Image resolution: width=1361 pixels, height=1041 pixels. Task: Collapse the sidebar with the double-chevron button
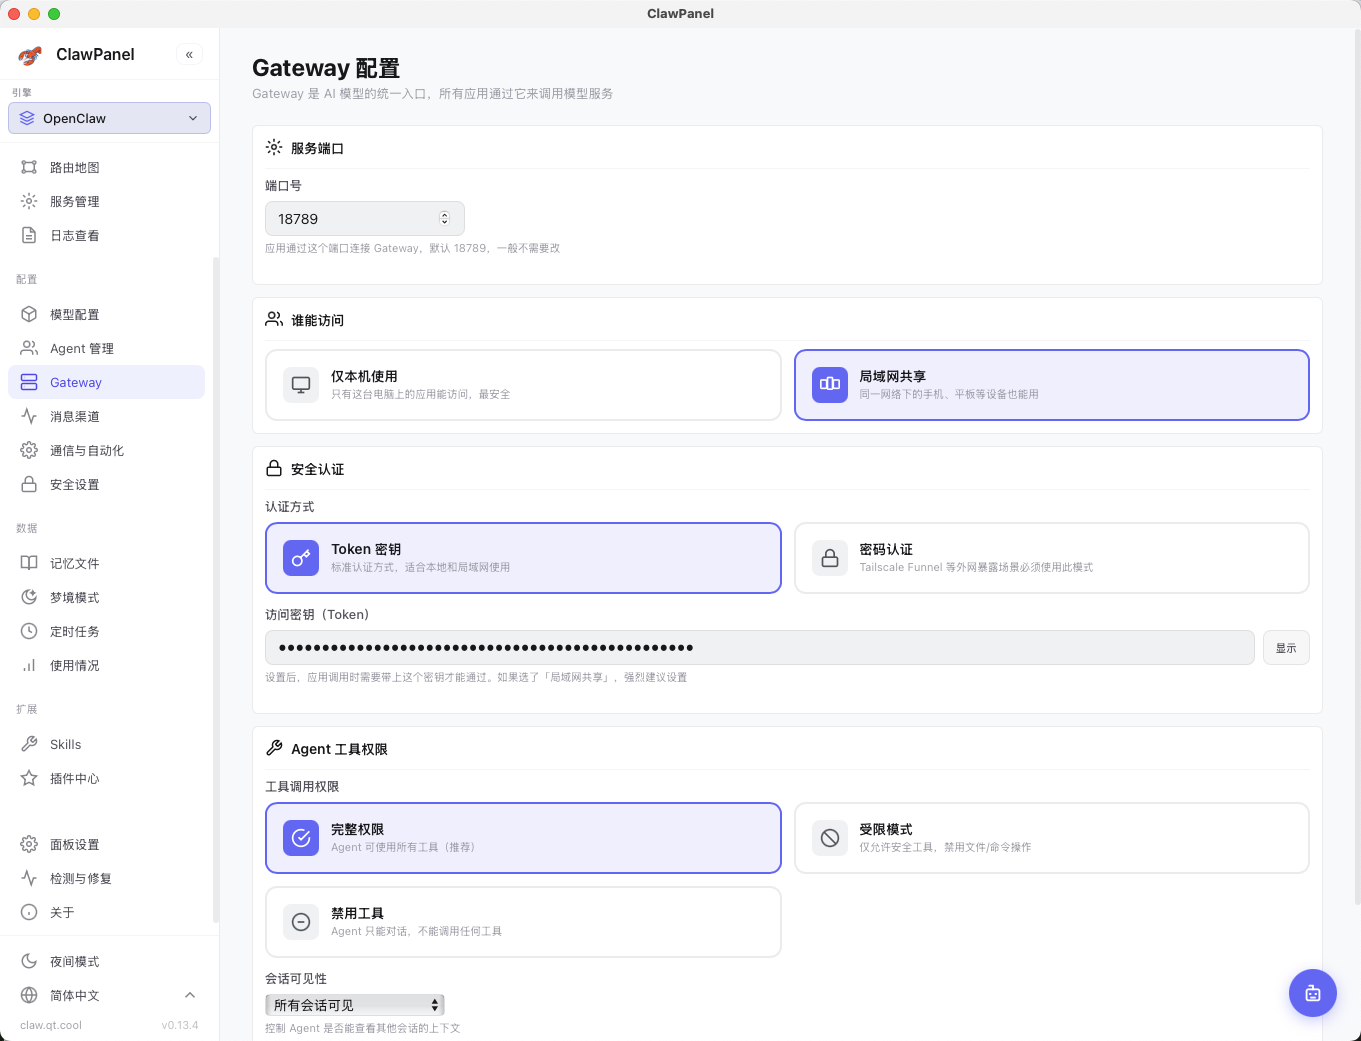(x=189, y=55)
